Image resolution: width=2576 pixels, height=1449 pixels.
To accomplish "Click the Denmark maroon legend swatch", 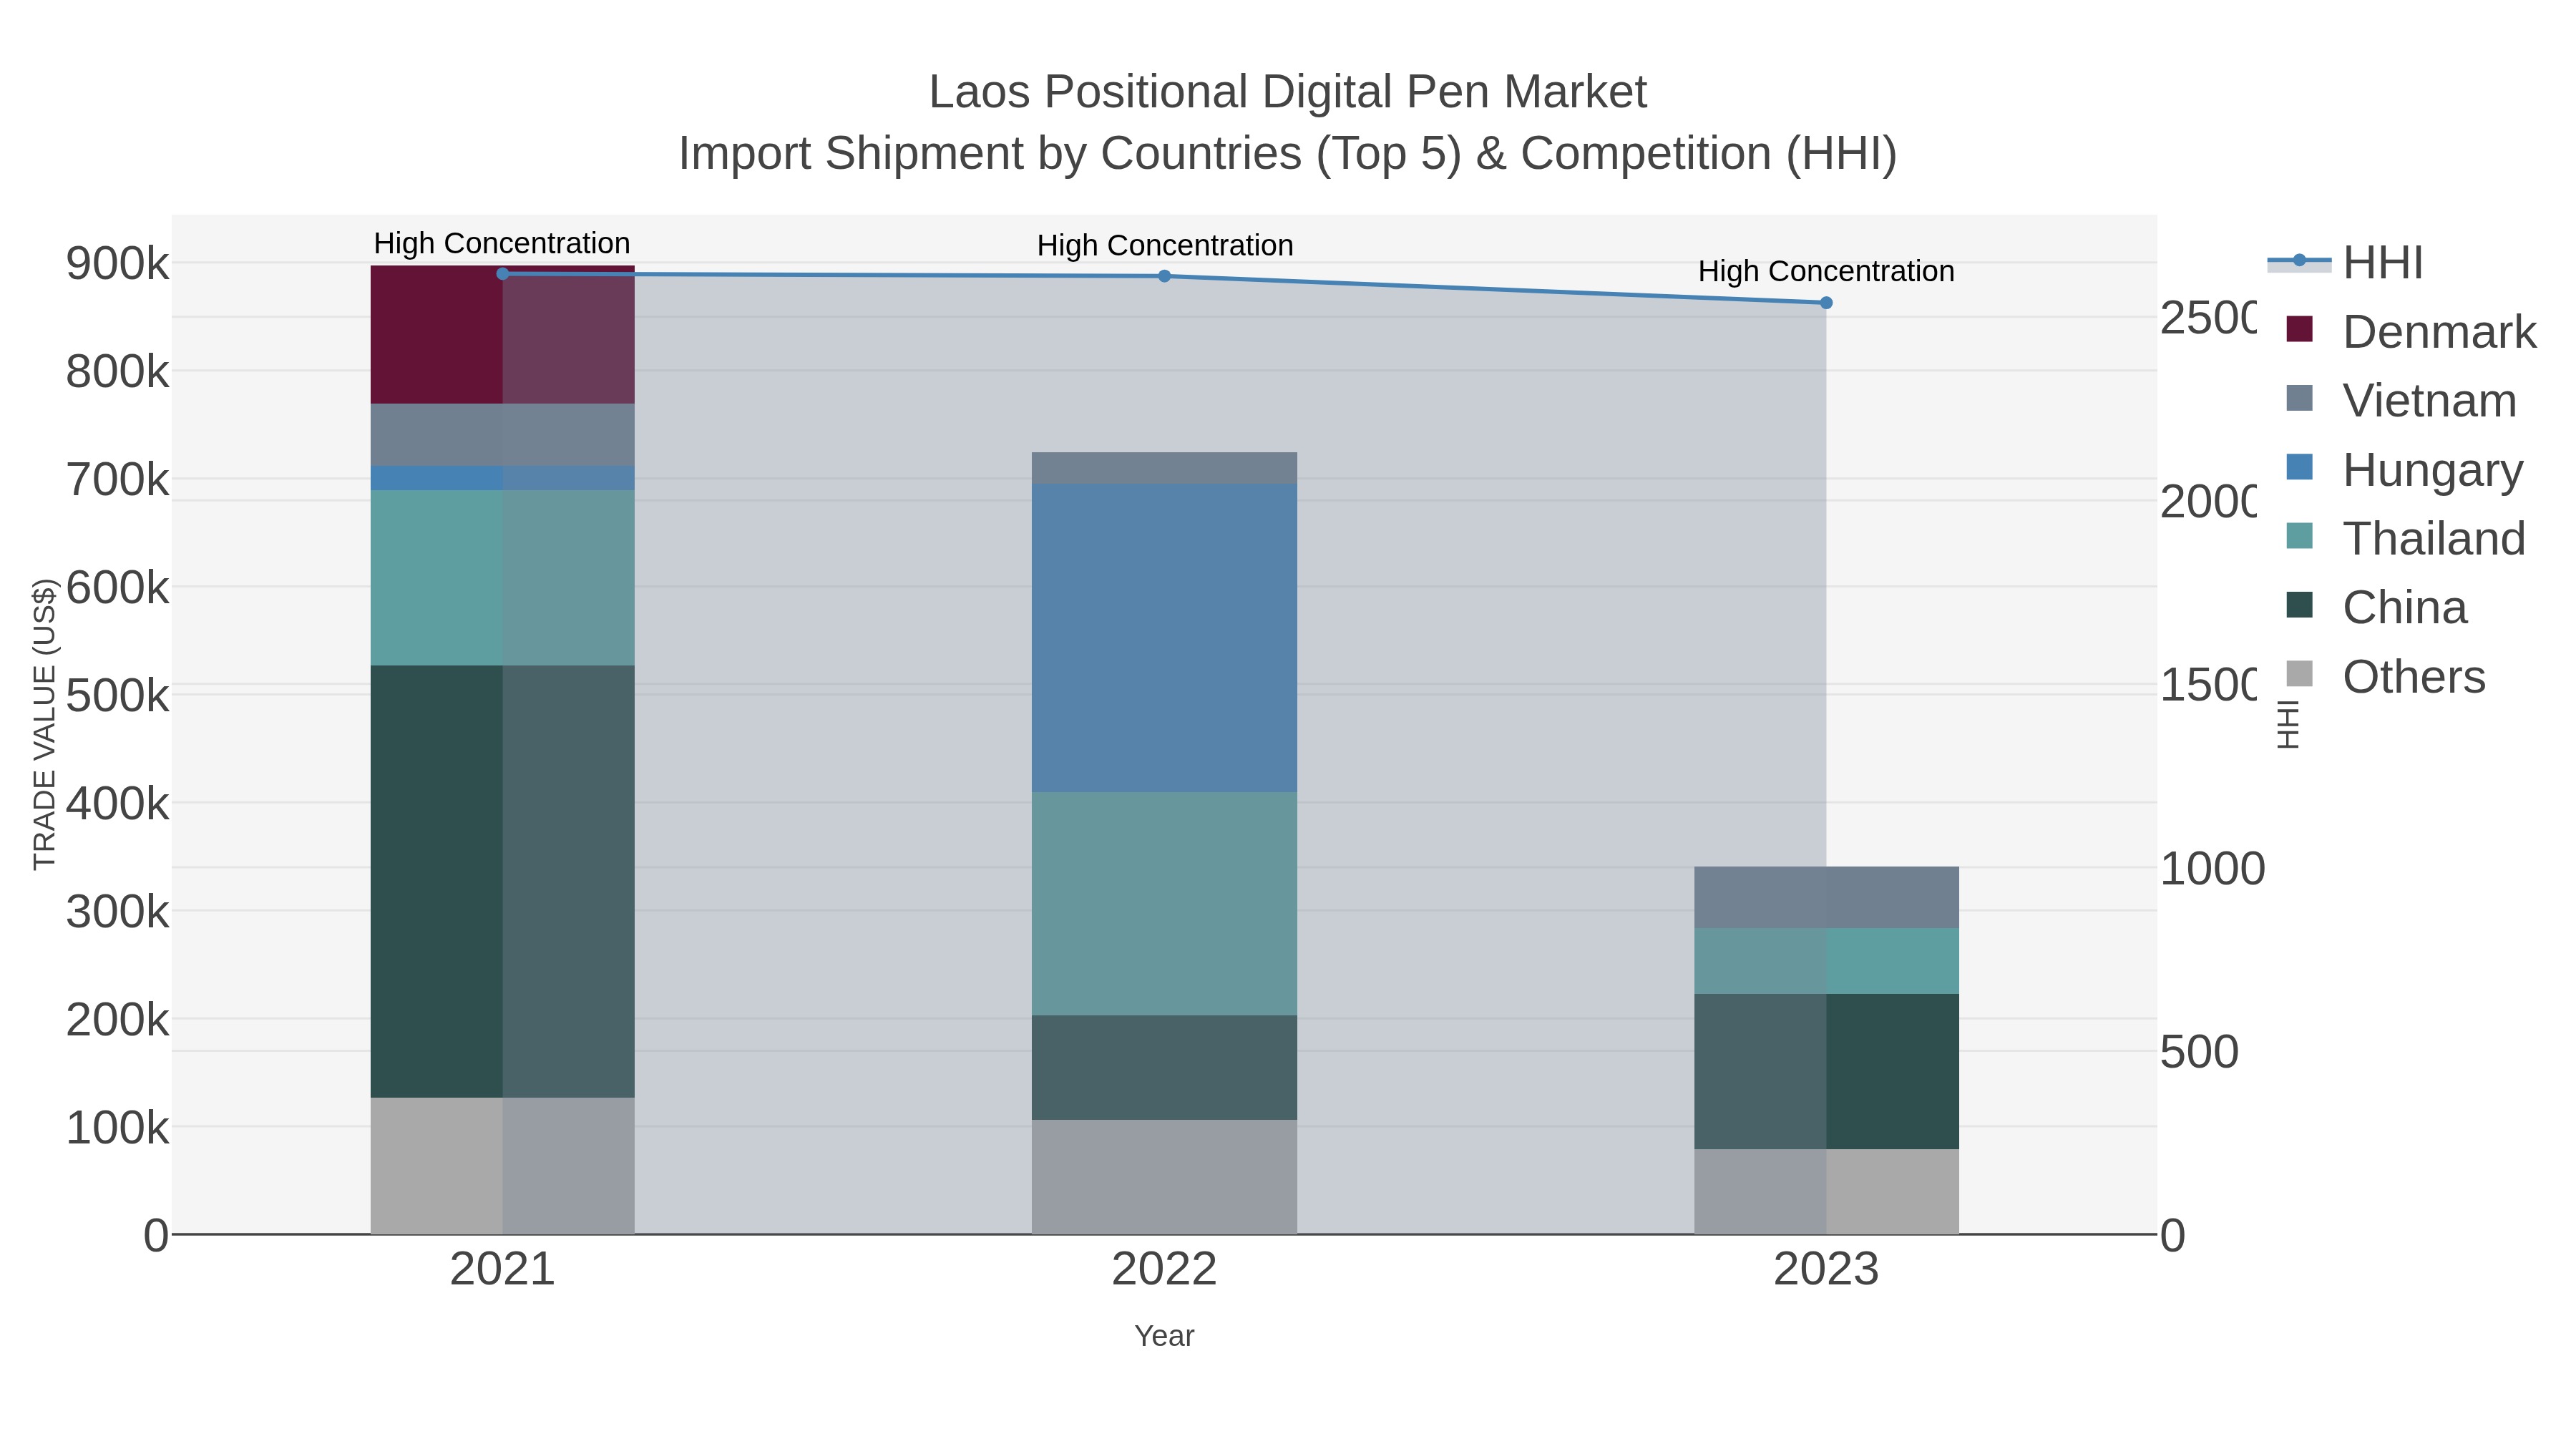I will 2300,329.
